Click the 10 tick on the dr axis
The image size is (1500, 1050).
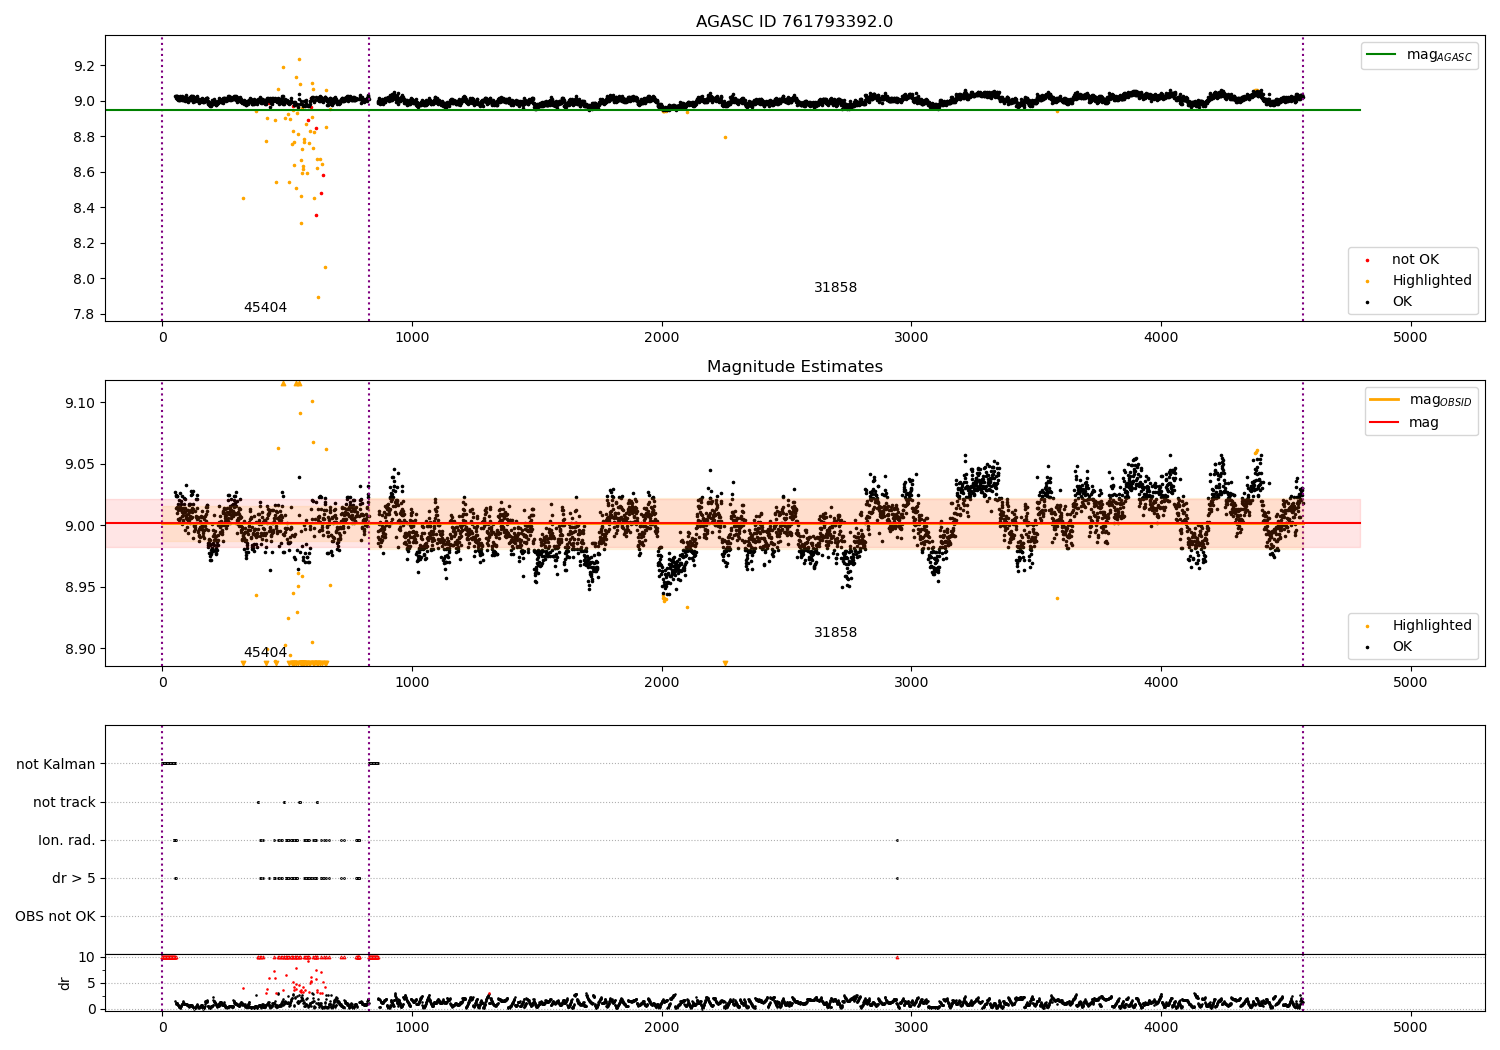click(86, 957)
